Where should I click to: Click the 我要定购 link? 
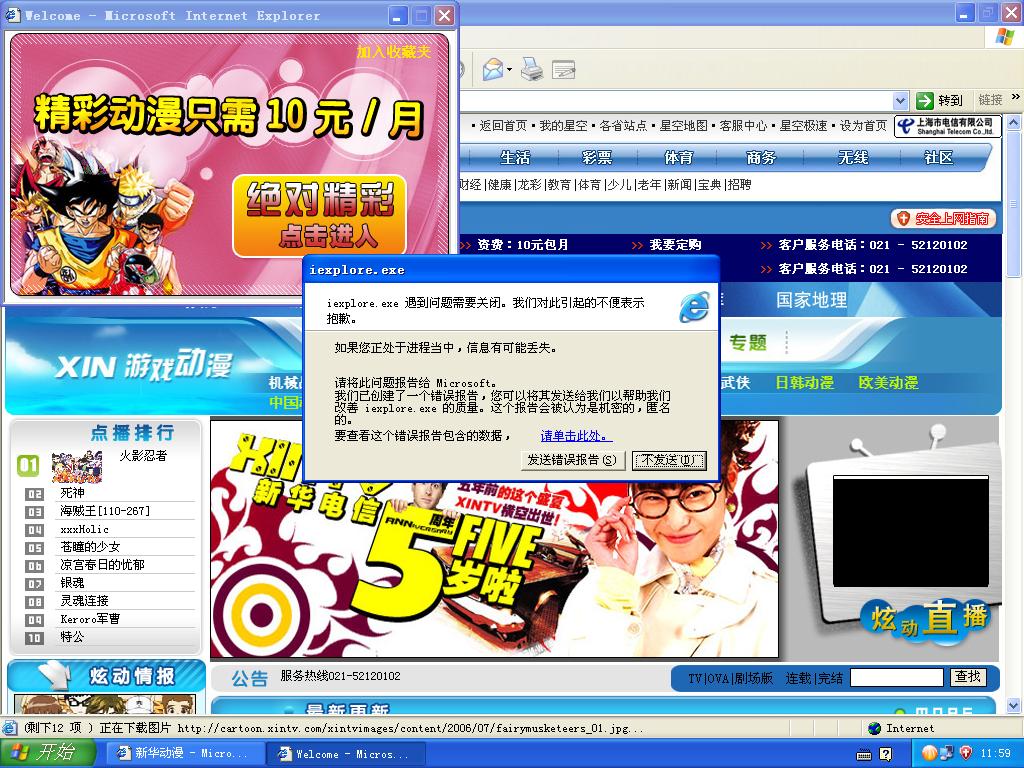[675, 245]
